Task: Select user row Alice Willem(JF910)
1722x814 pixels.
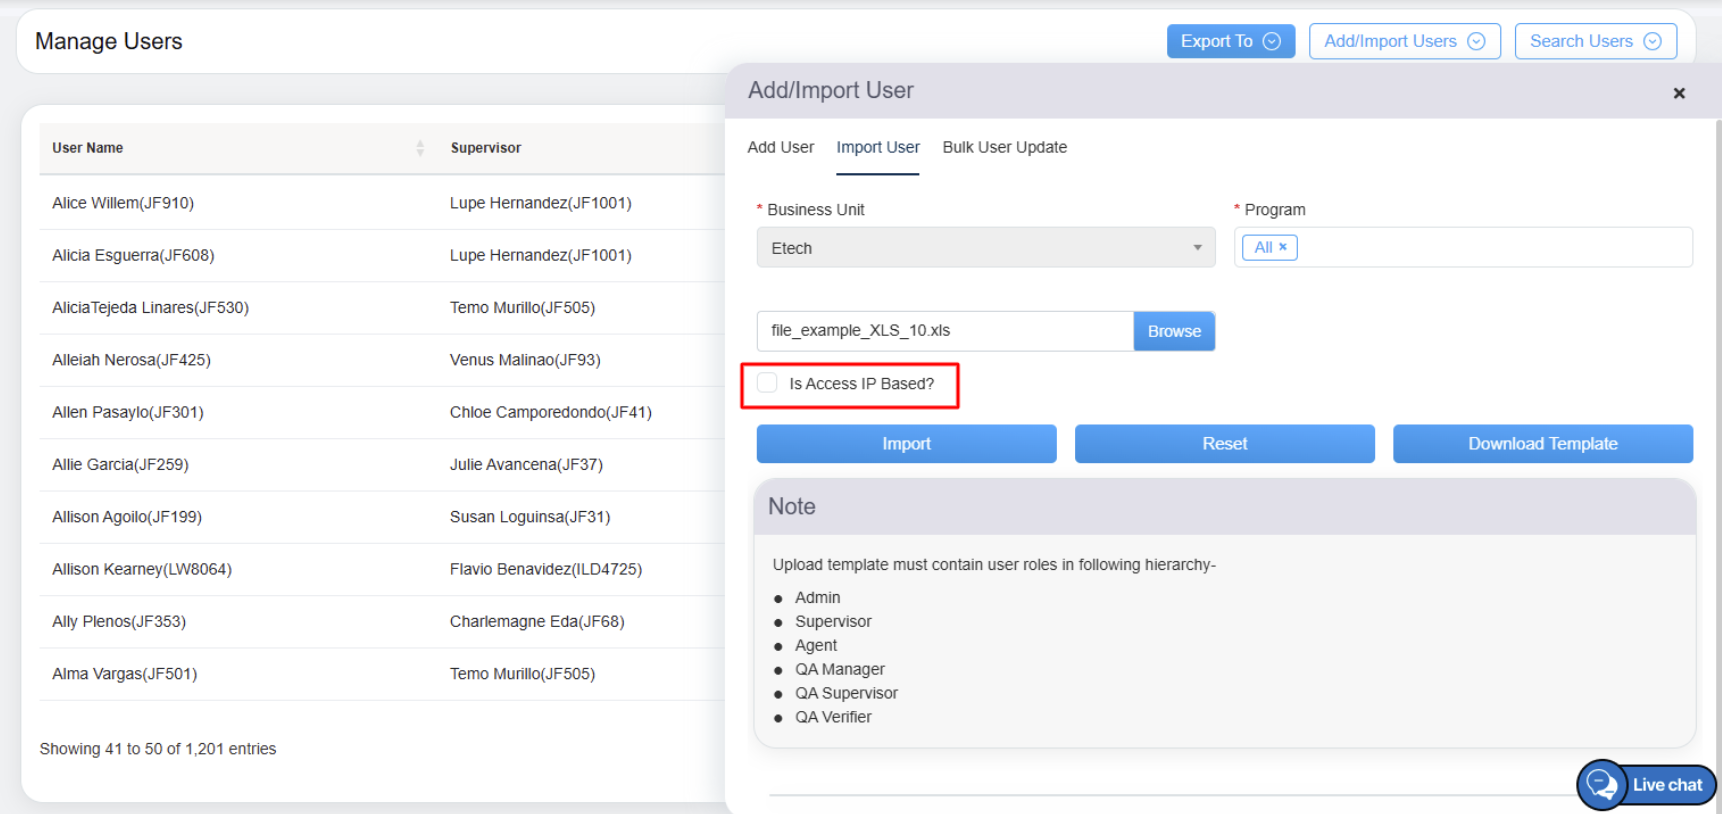Action: click(123, 203)
